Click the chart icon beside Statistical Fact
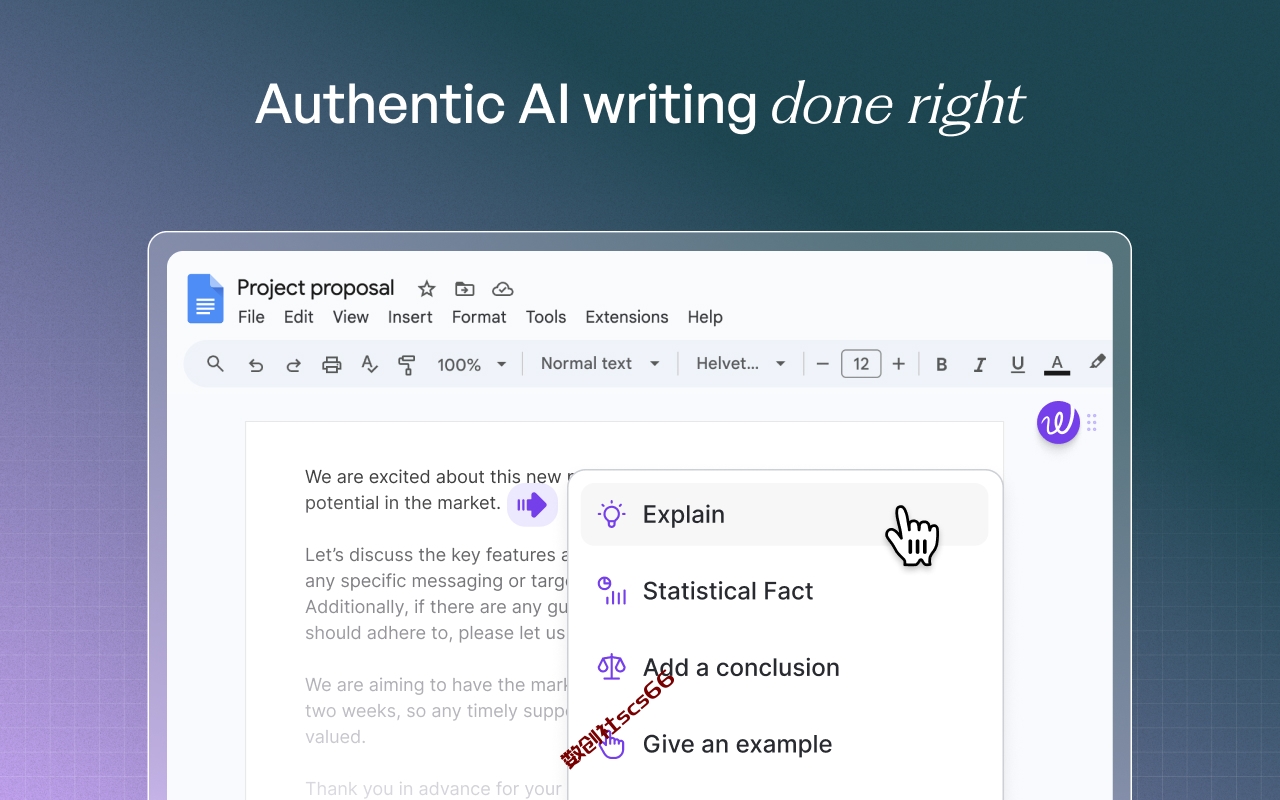The image size is (1280, 800). pos(611,591)
